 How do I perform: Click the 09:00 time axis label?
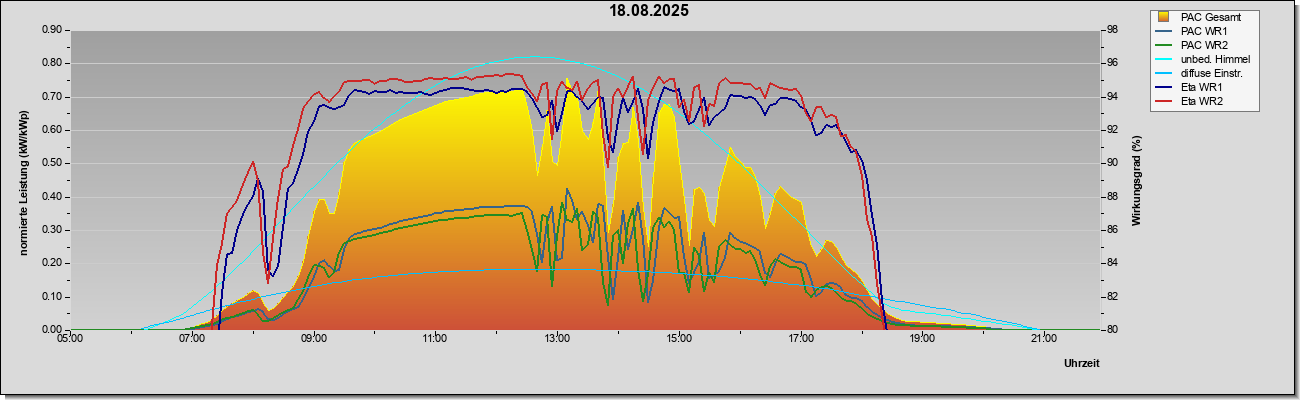click(x=313, y=339)
